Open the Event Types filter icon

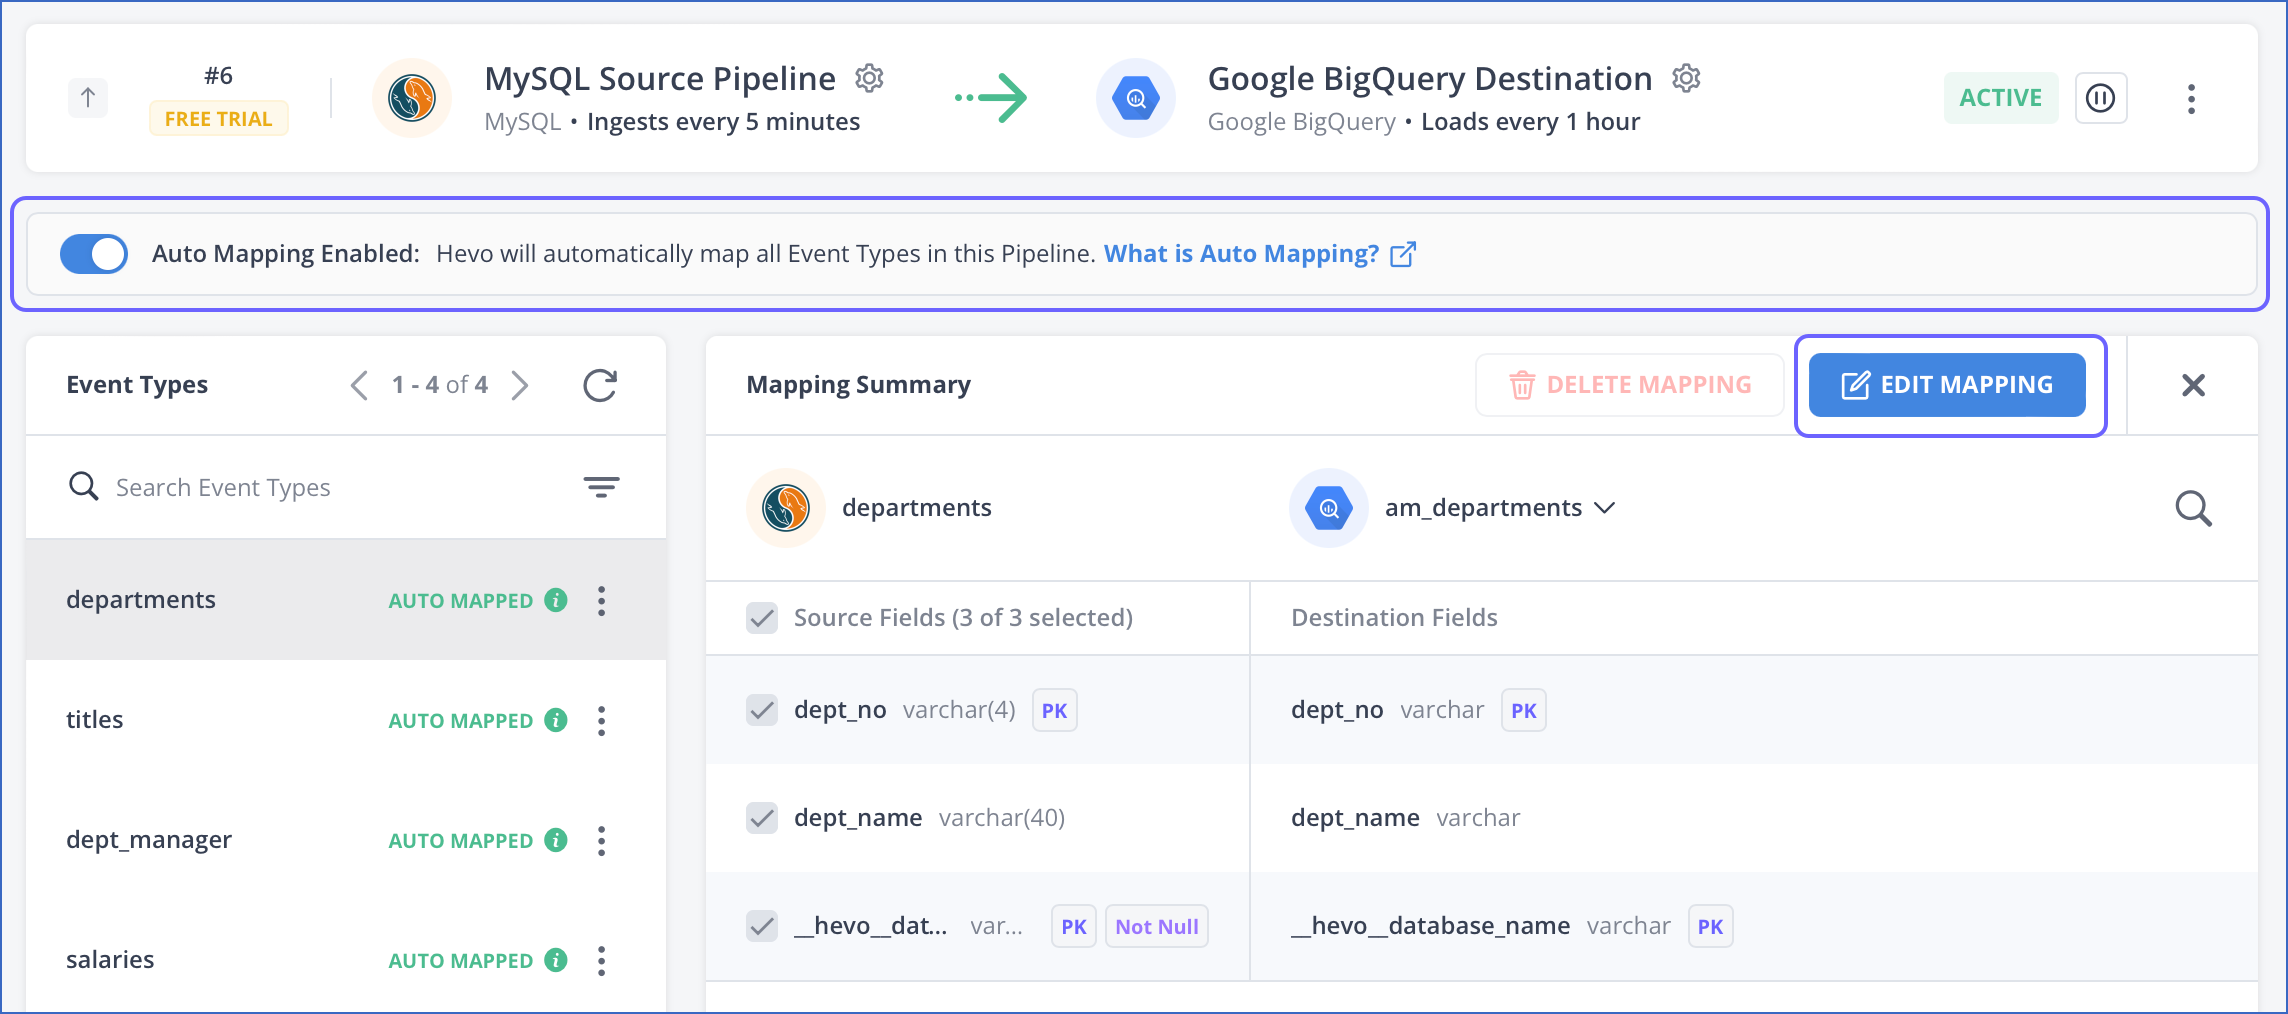(601, 487)
